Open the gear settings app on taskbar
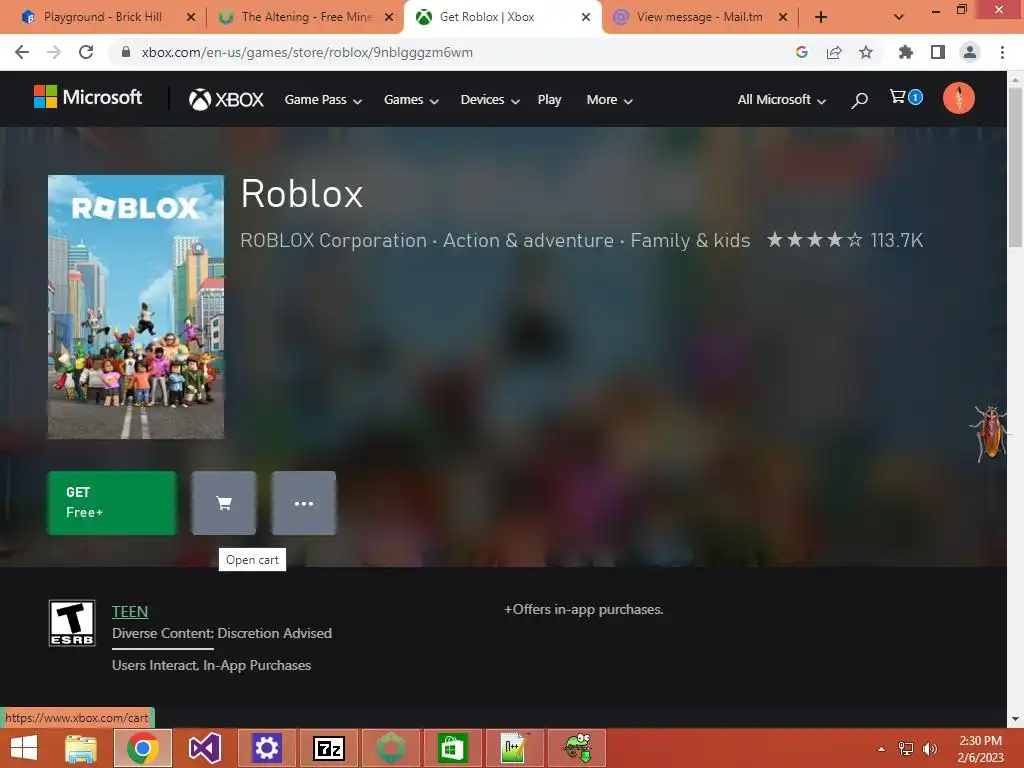1024x768 pixels. coord(266,748)
